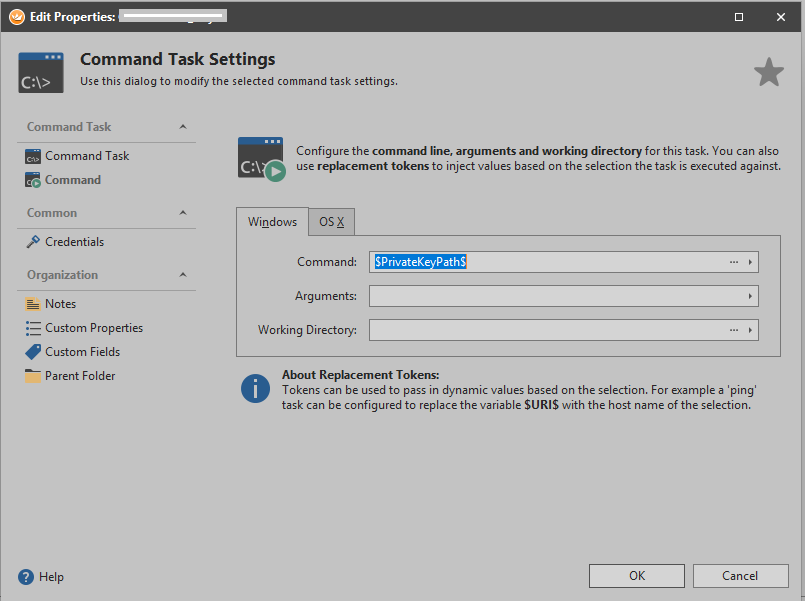805x601 pixels.
Task: Click the favorite star icon
Action: pyautogui.click(x=768, y=72)
